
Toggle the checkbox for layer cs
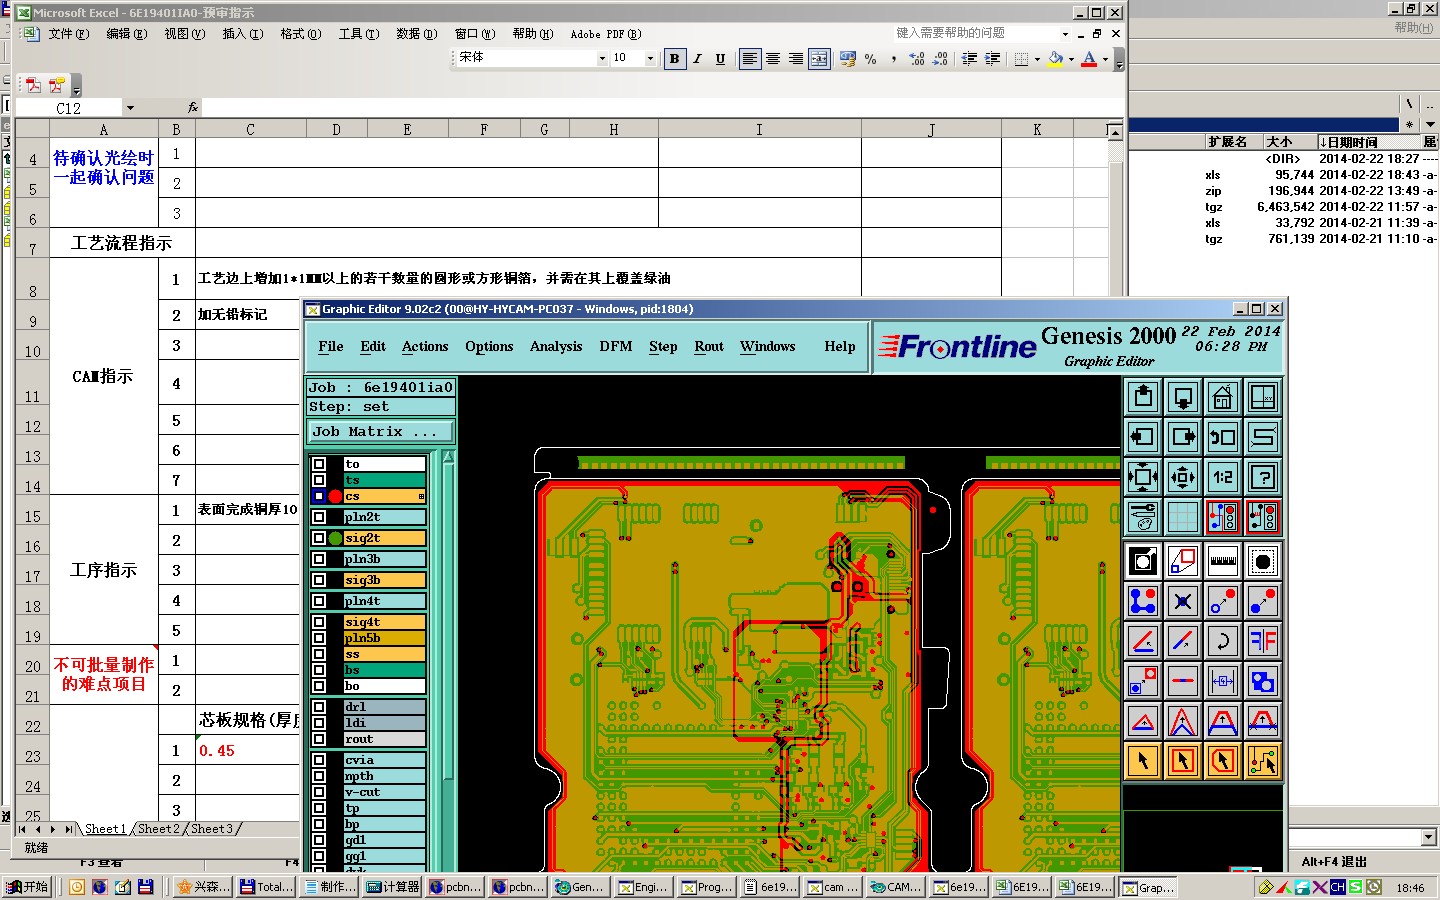pos(319,496)
